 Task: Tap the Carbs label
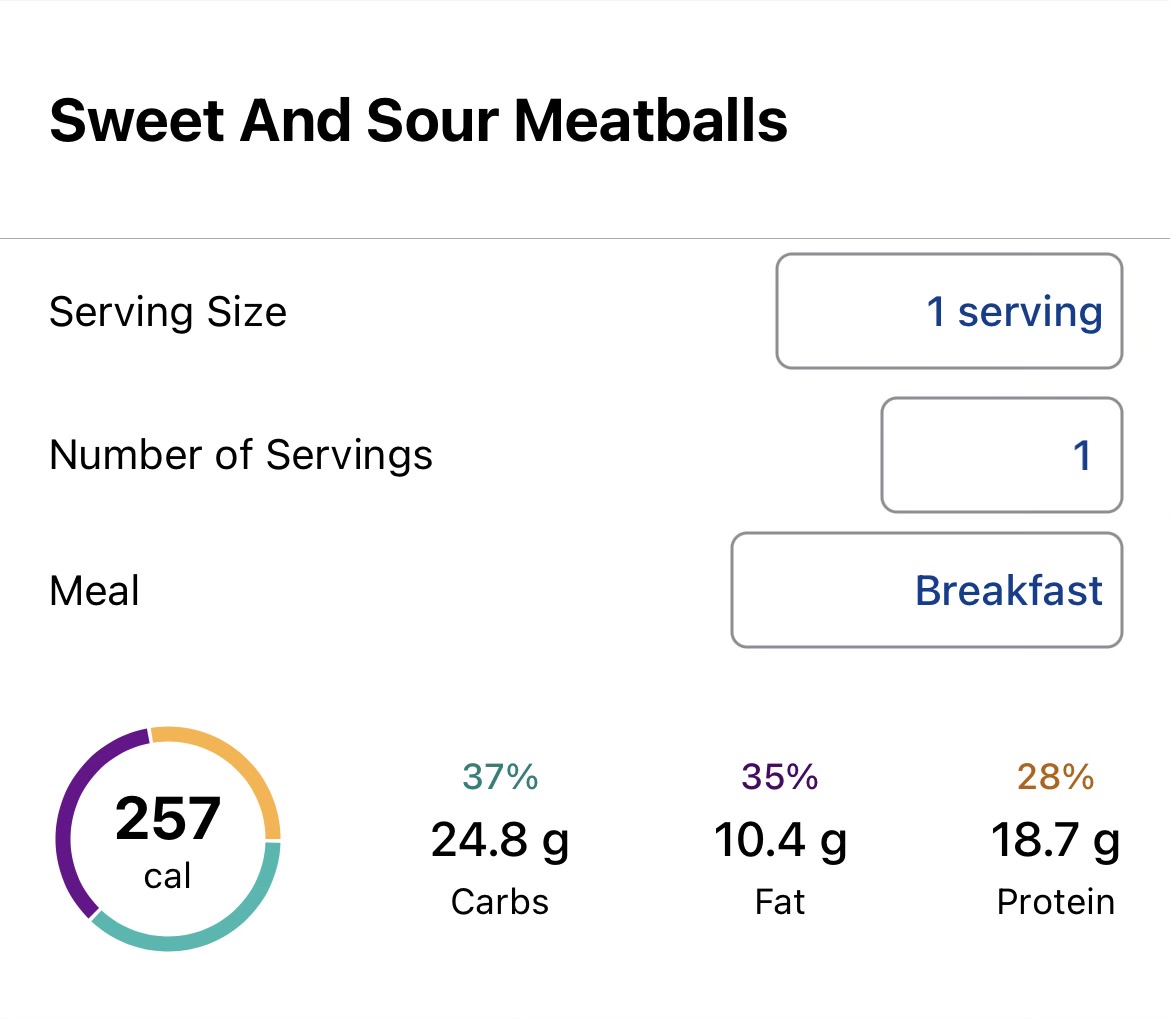coord(500,902)
